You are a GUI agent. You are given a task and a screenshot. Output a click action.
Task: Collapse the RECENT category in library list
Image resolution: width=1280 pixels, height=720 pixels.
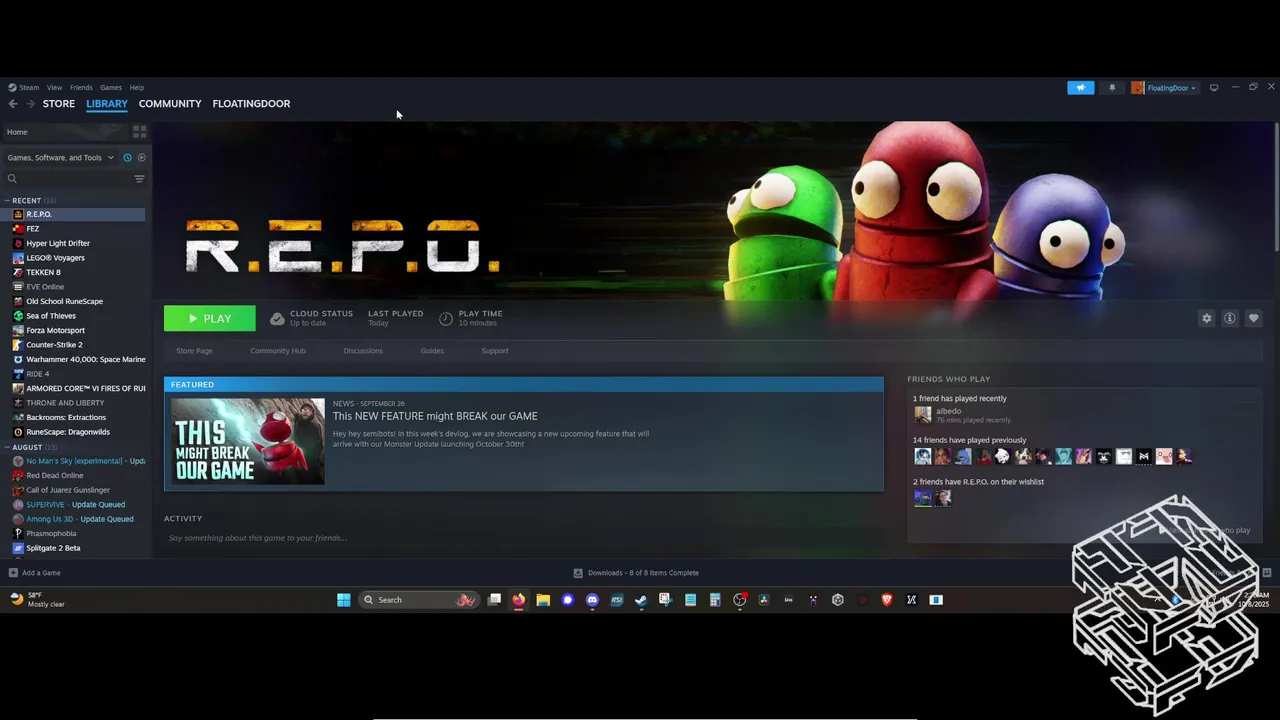click(8, 201)
